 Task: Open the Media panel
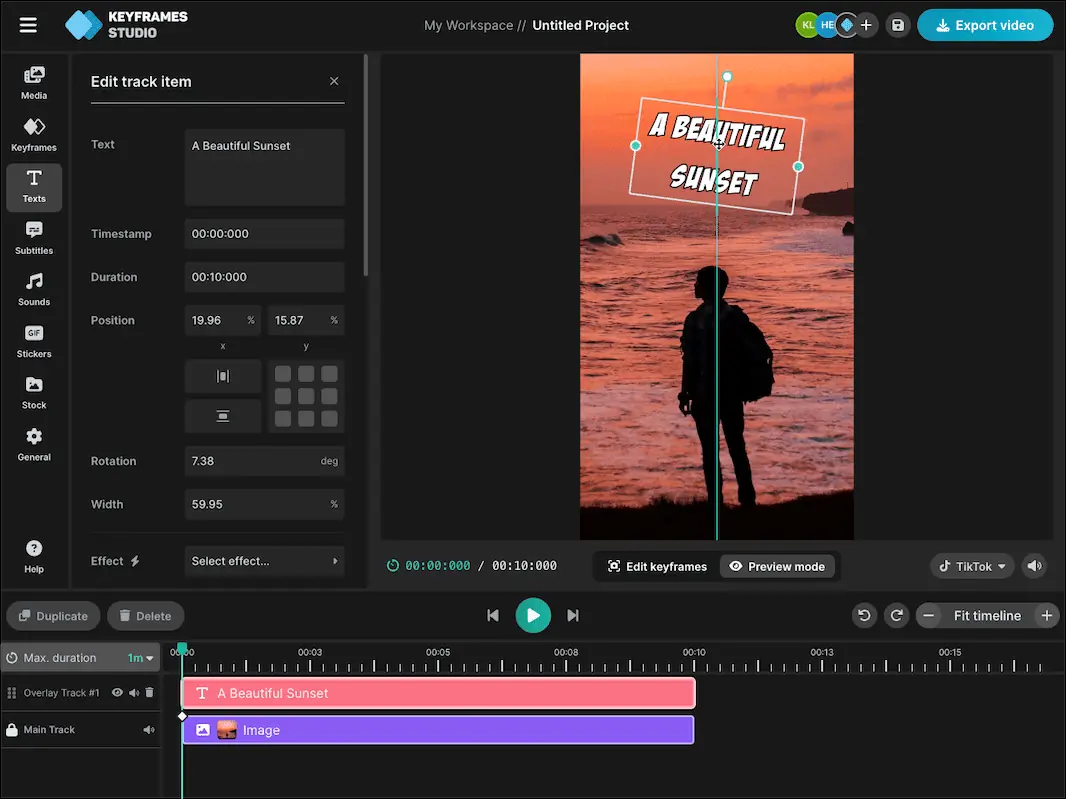coord(34,82)
